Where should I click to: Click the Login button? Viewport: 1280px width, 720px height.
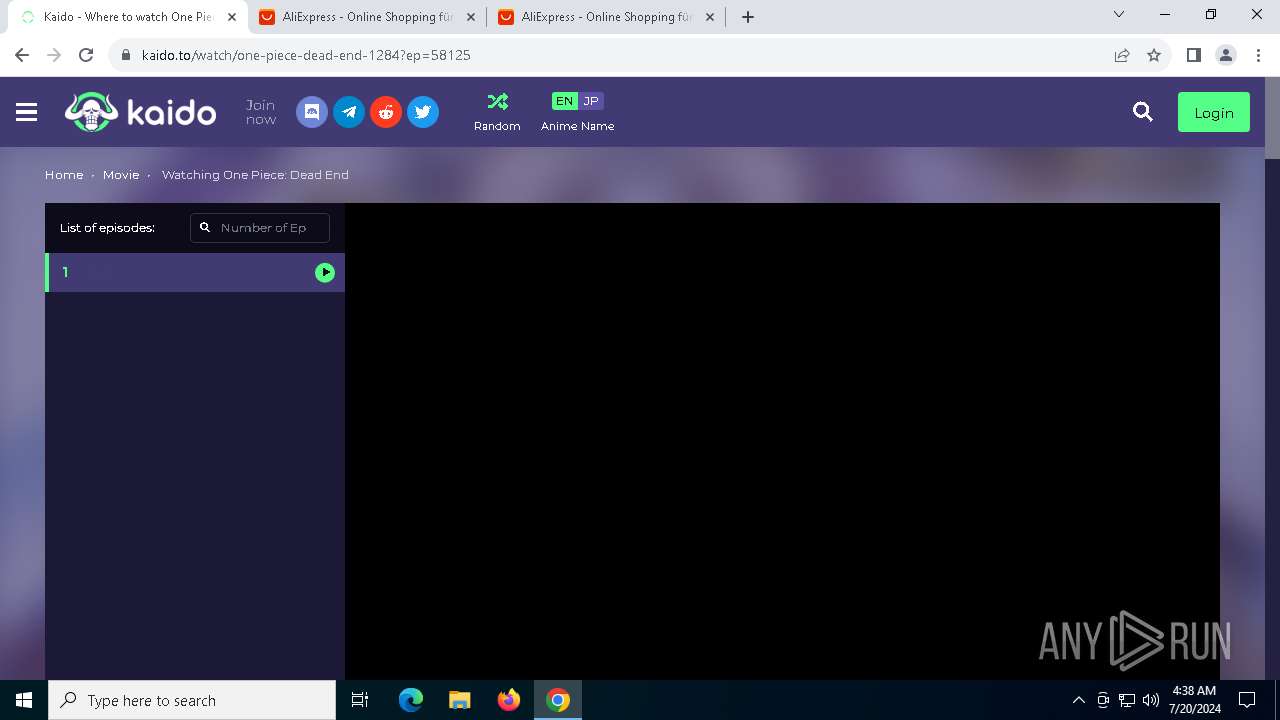tap(1214, 112)
